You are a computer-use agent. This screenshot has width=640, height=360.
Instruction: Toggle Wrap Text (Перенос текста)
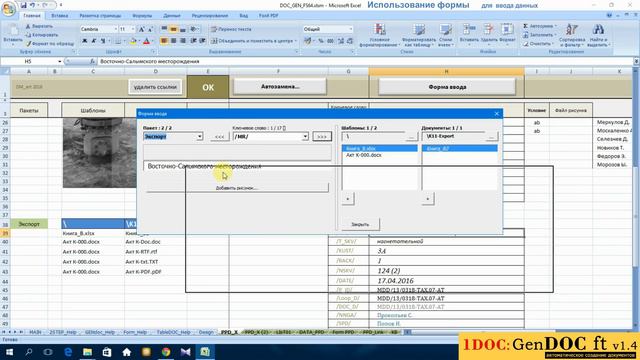point(231,29)
